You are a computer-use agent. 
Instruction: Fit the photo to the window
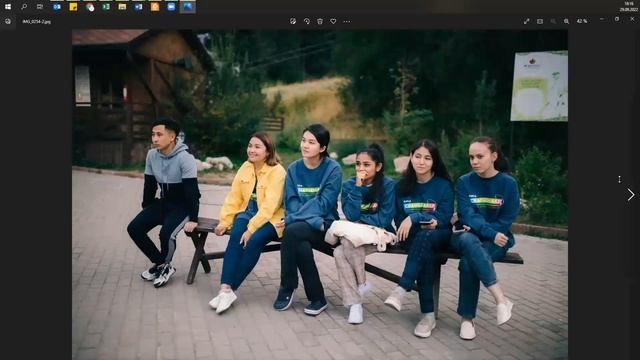[x=540, y=21]
